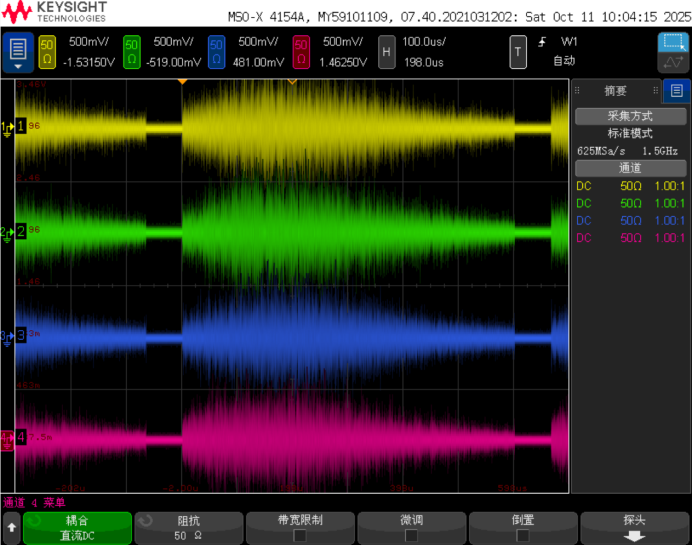
Task: Open the 探头 probe submenu
Action: pyautogui.click(x=633, y=528)
